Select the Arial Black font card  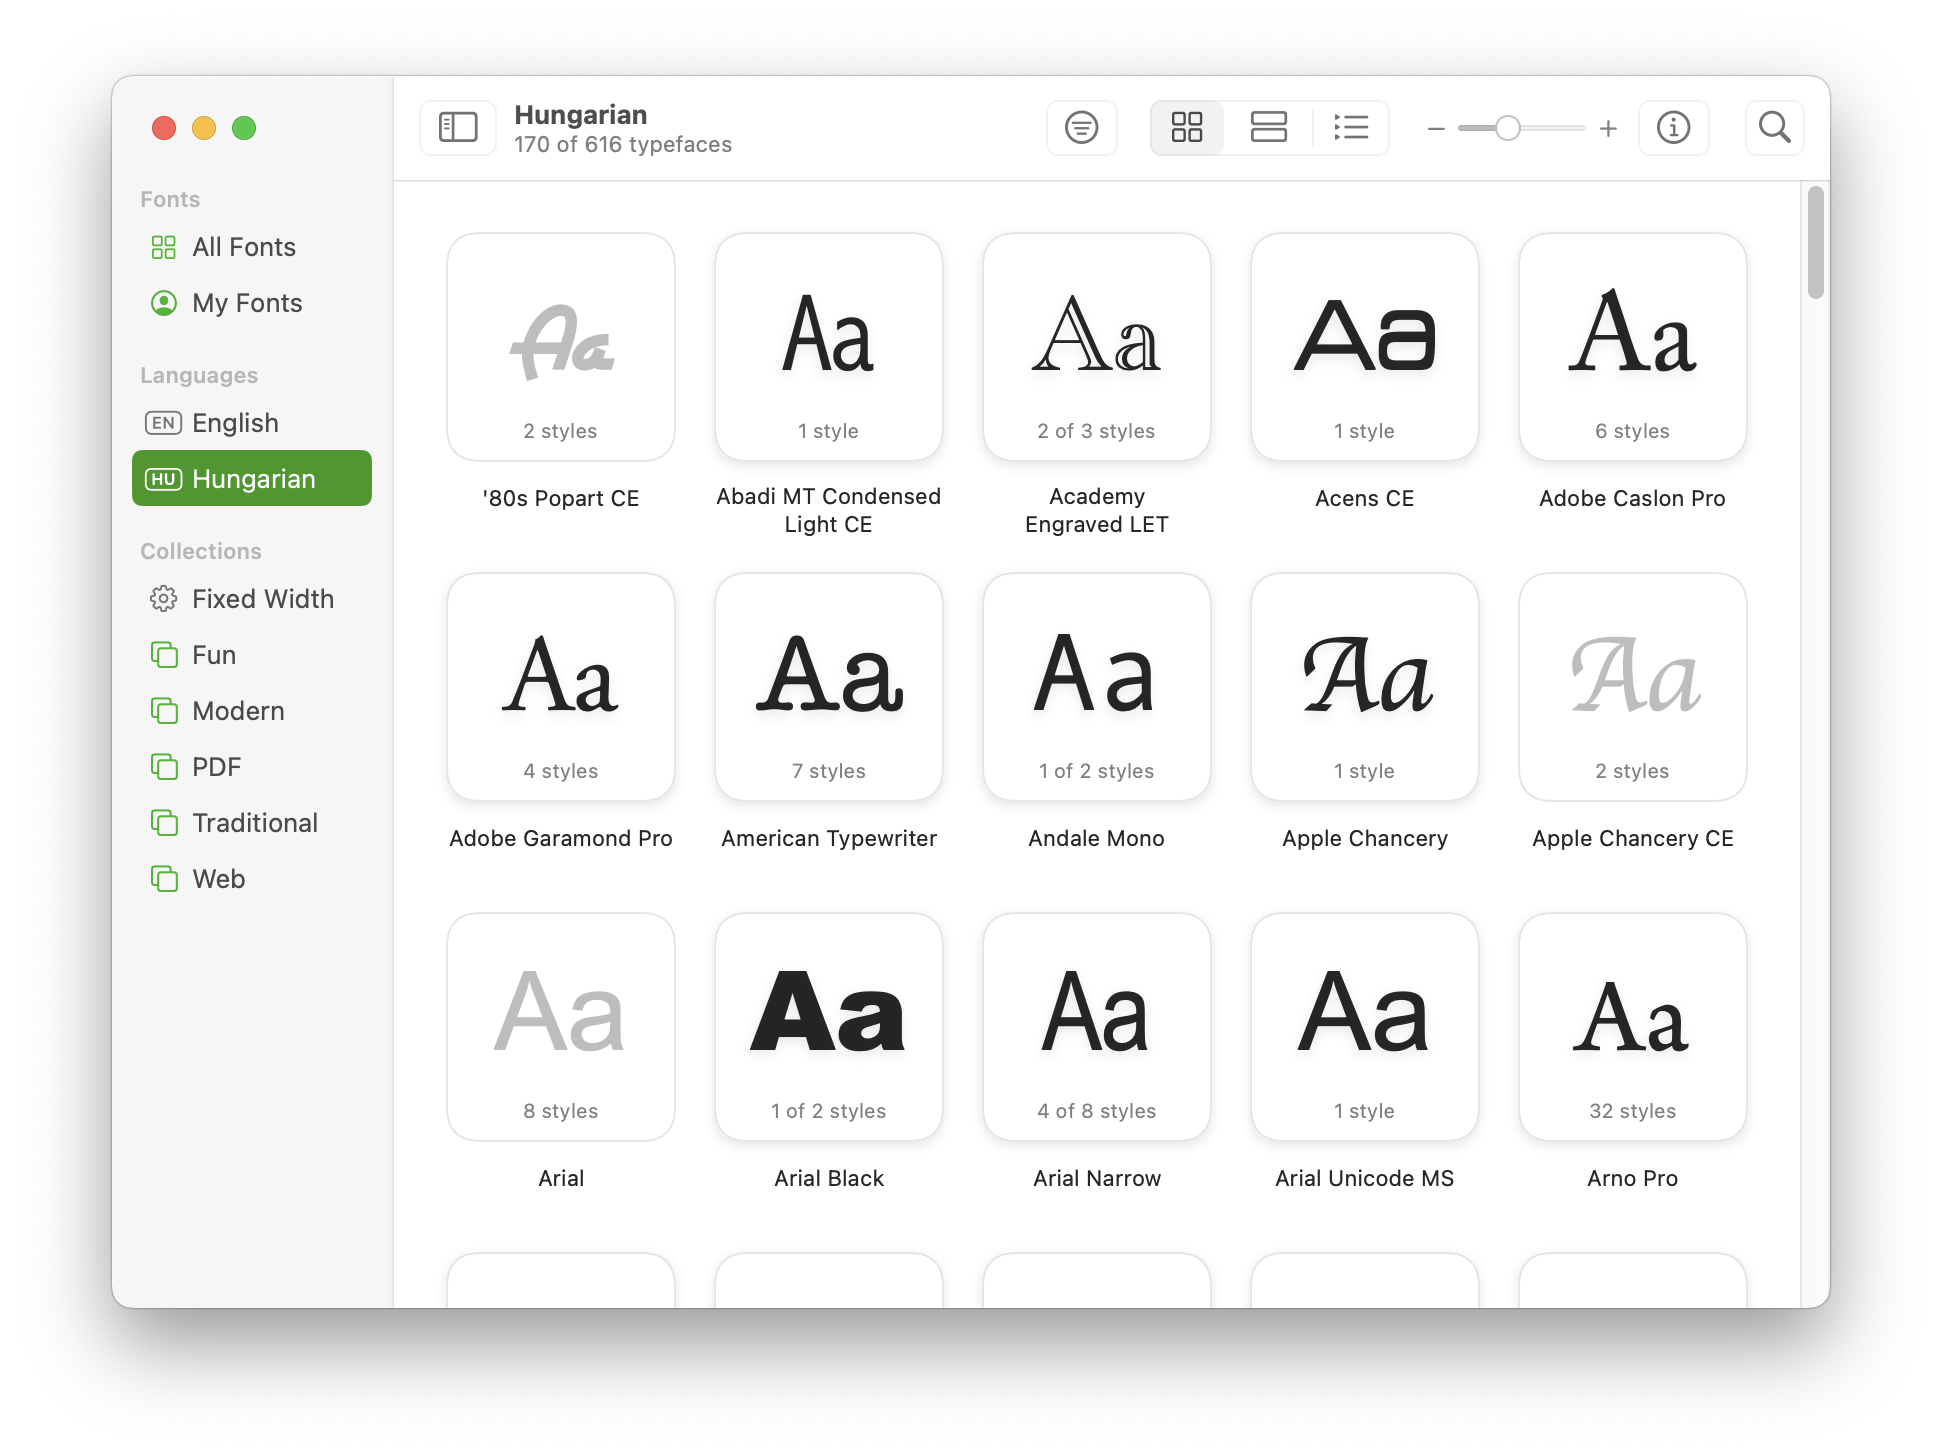pos(829,1027)
